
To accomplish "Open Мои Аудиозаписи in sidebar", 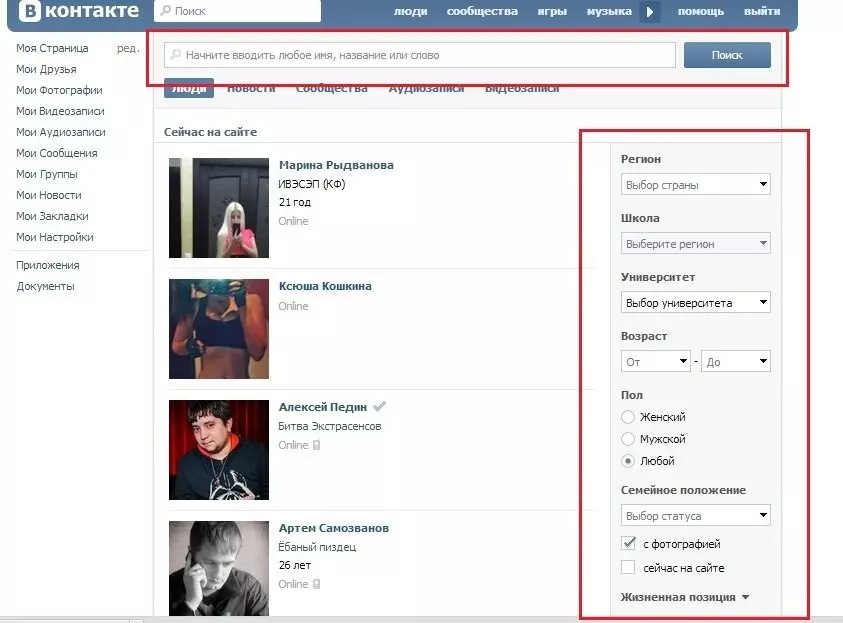I will point(61,132).
